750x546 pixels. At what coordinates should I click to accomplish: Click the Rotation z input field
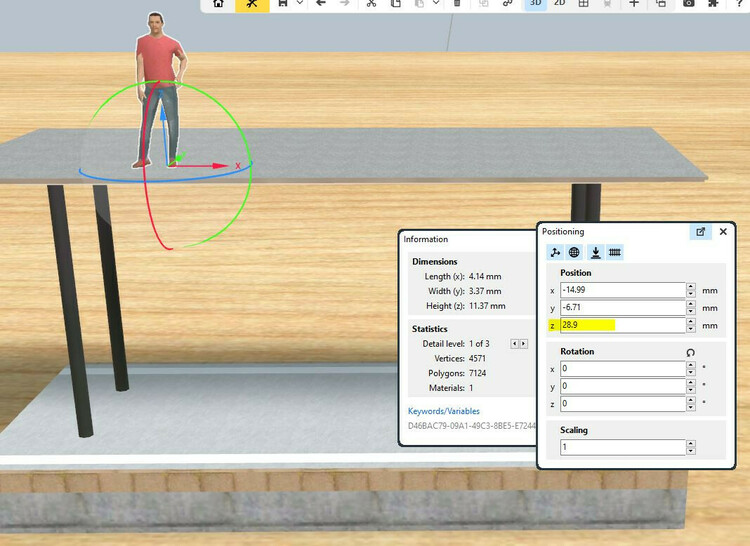623,404
